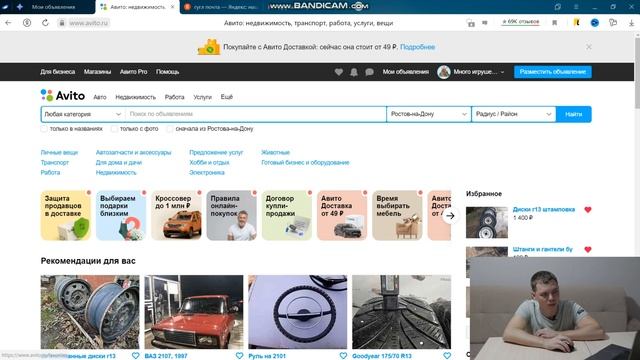Open Защита продавцов в доставке story card
This screenshot has height=360, width=640.
[66, 216]
